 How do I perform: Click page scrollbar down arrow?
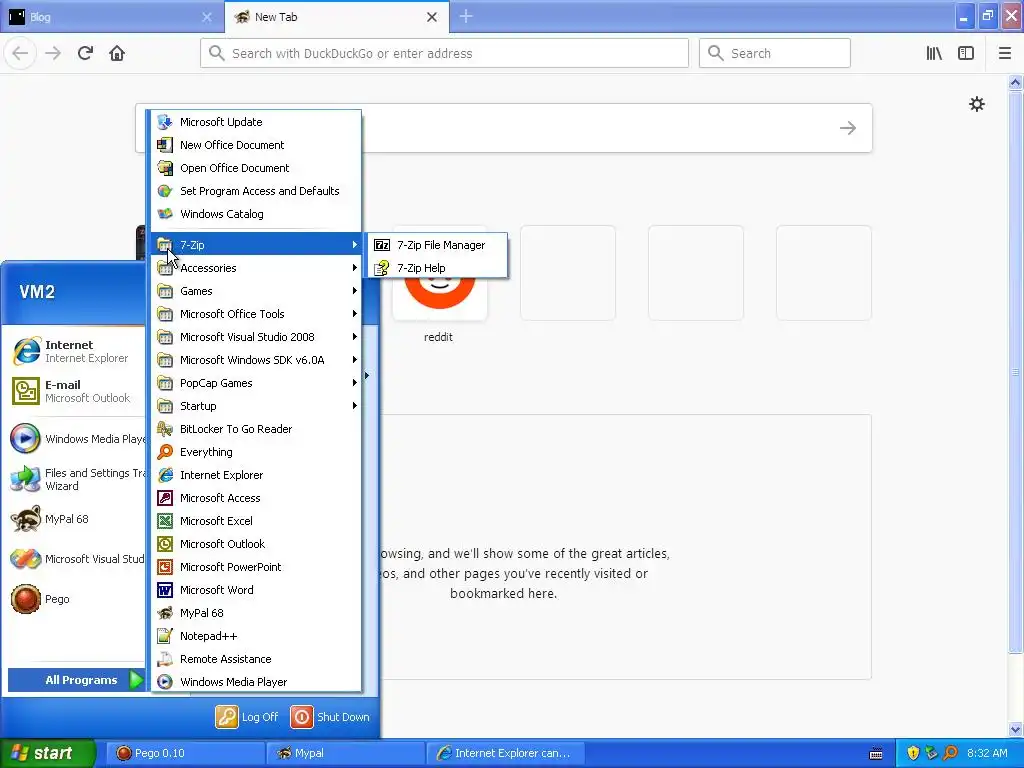[1015, 729]
